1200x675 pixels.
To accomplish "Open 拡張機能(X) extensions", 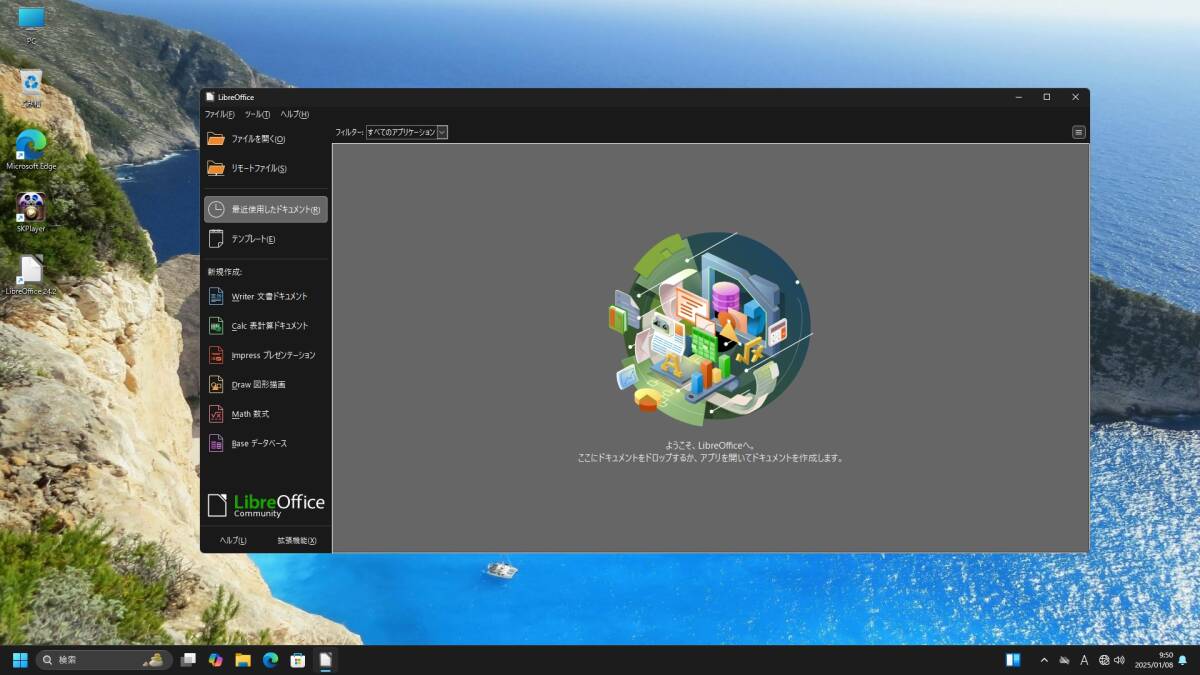I will point(297,540).
